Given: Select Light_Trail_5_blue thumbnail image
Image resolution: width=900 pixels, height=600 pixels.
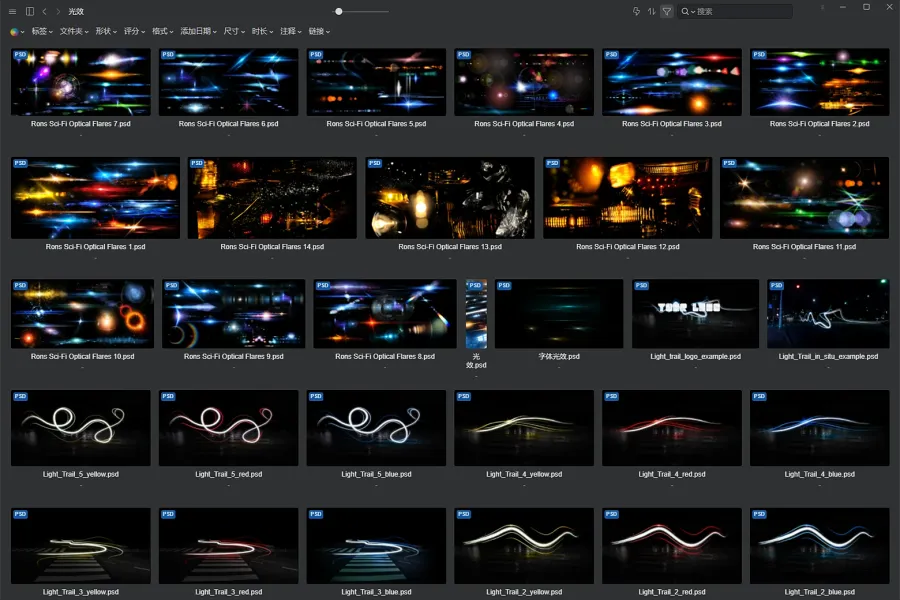Looking at the screenshot, I should [x=376, y=428].
